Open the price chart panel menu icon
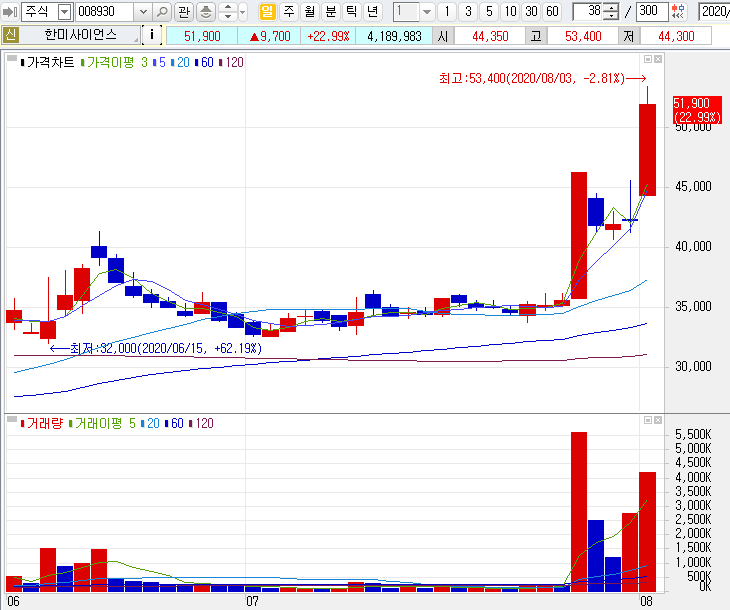 click(x=12, y=59)
